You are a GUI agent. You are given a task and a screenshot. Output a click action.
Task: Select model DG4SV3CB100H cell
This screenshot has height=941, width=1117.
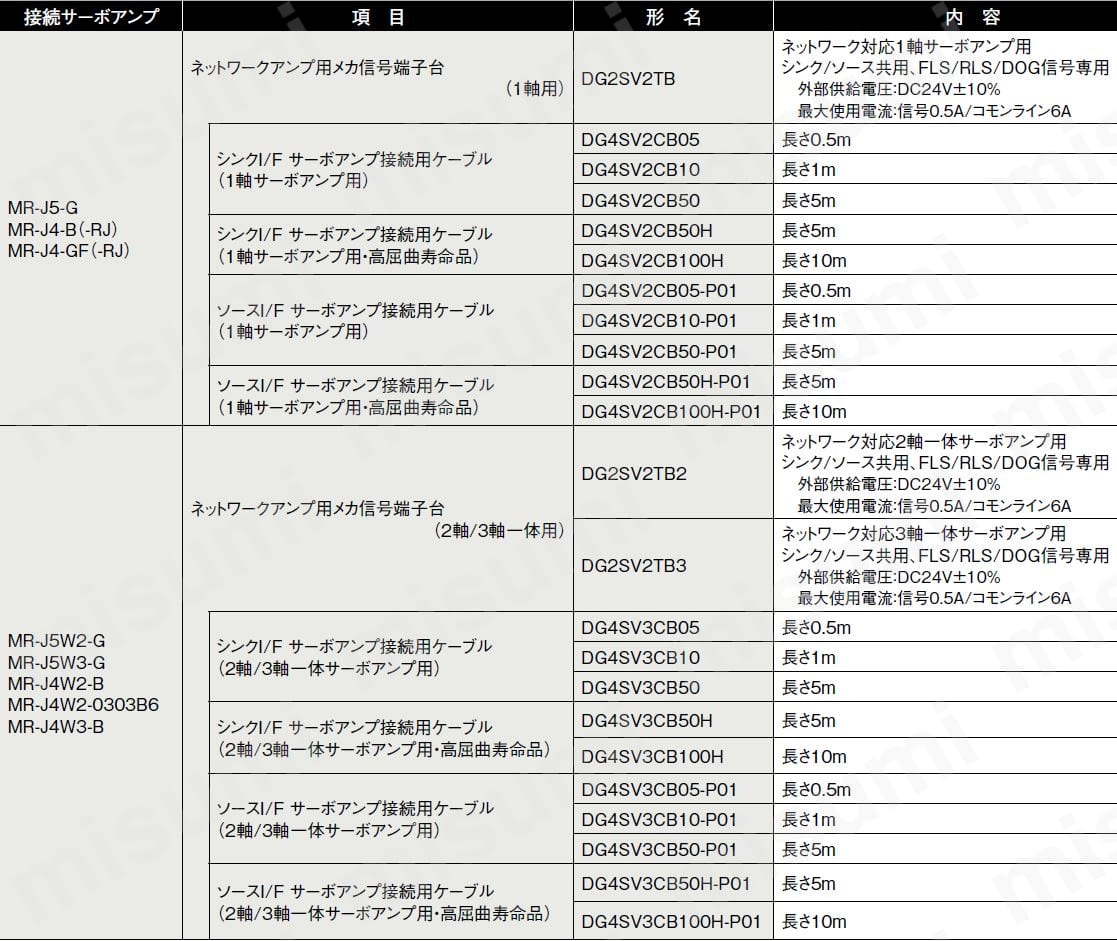(673, 756)
